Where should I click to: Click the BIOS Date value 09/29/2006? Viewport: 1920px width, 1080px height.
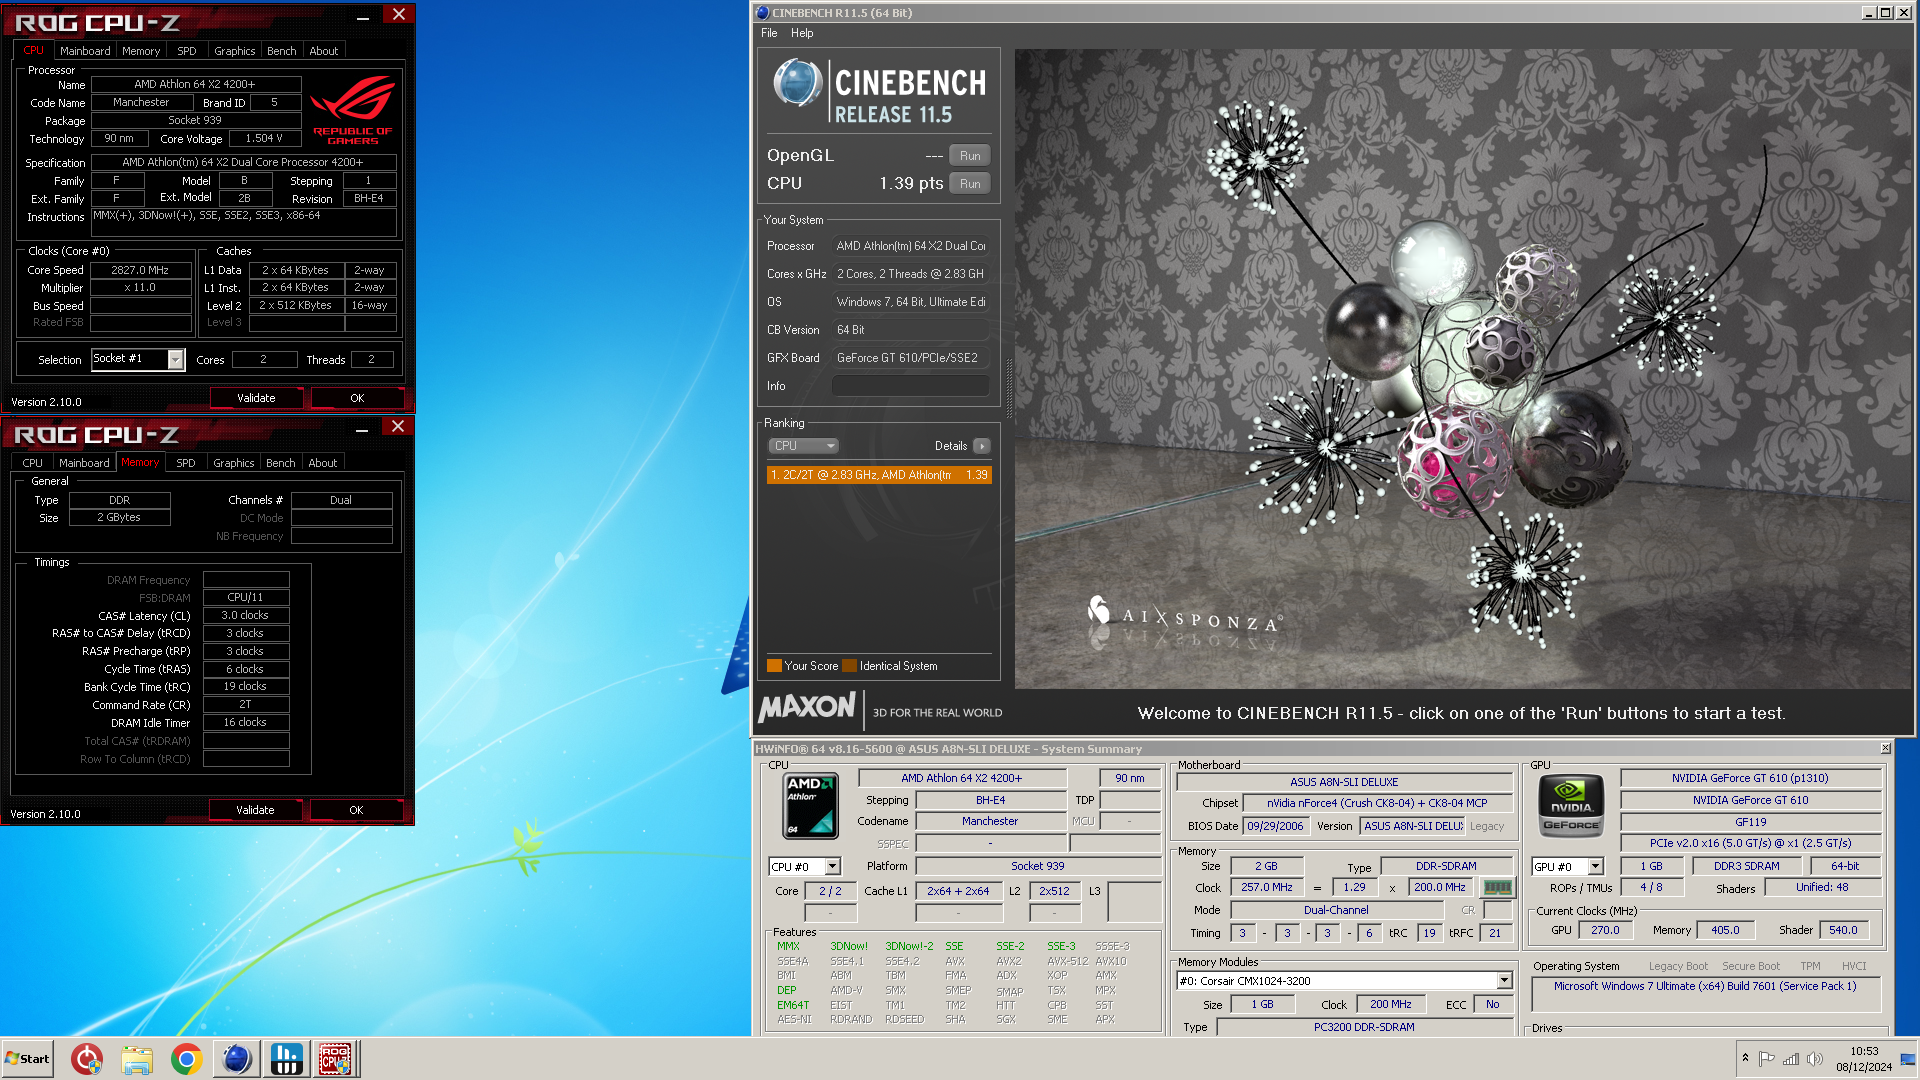pyautogui.click(x=1275, y=826)
